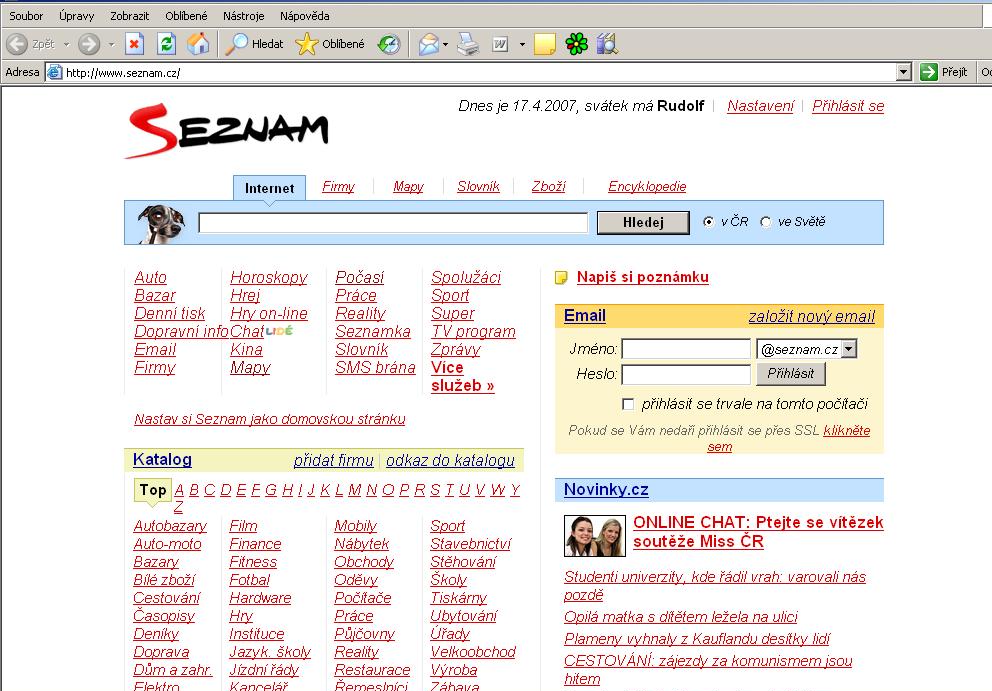Open the Forward button history dropdown arrow

(x=111, y=44)
